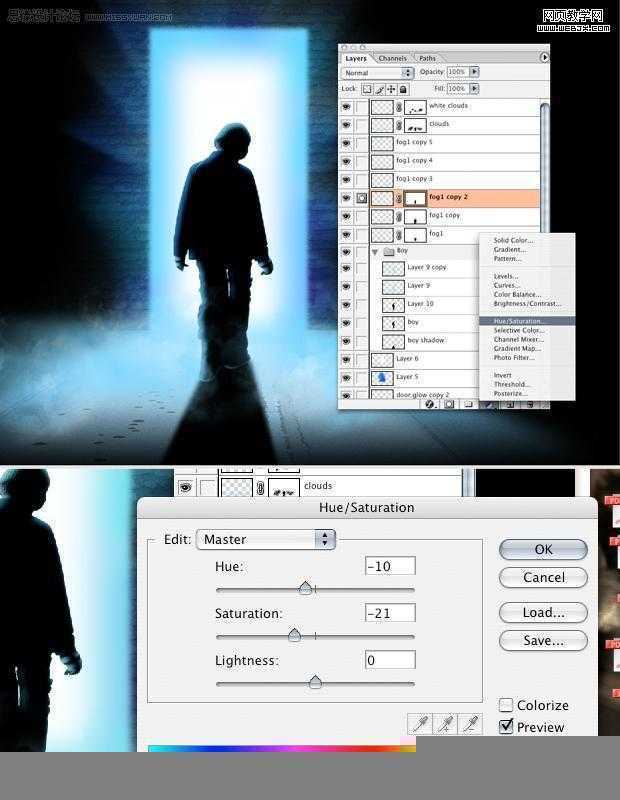Viewport: 620px width, 800px height.
Task: Click the lock all padlock icon
Action: 403,89
